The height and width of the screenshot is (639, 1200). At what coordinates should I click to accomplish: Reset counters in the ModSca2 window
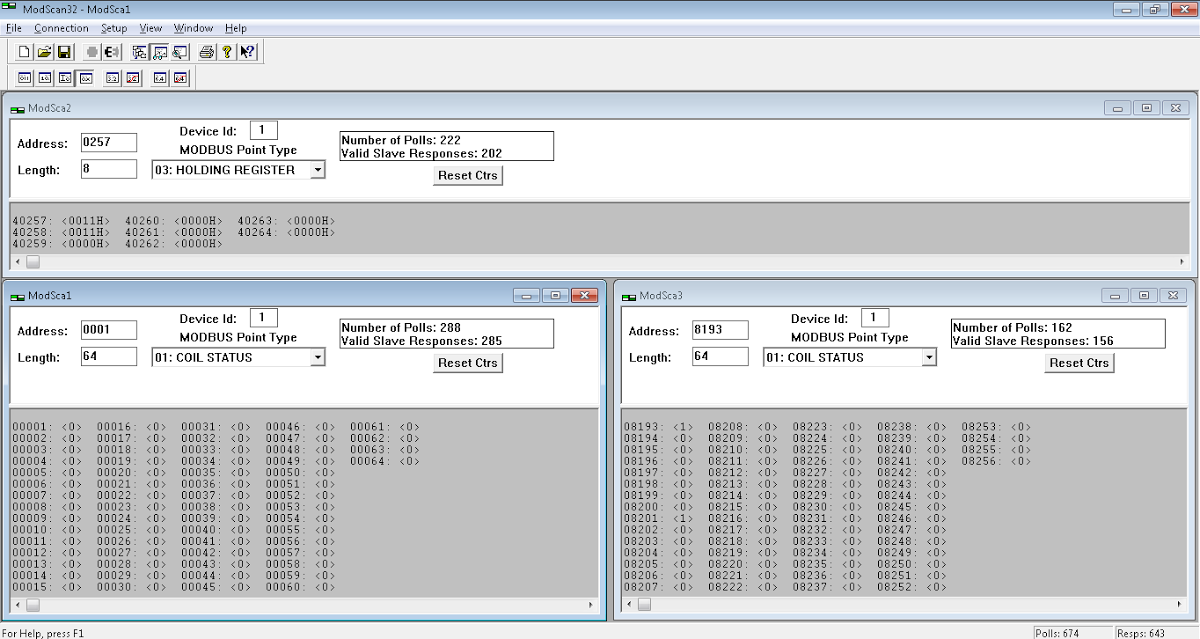(468, 175)
